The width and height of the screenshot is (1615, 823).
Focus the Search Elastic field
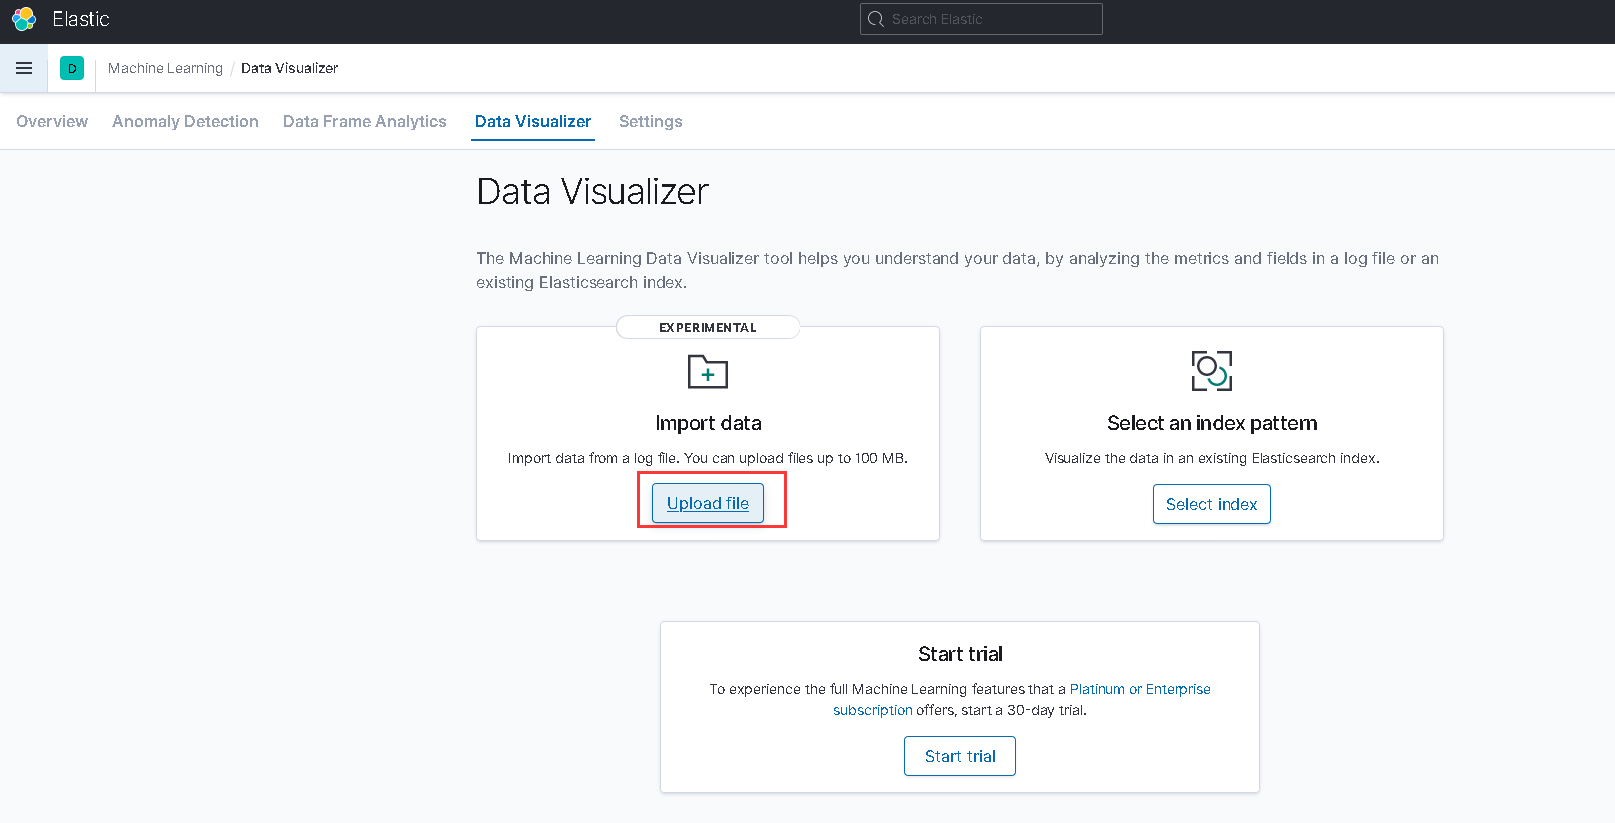(x=990, y=19)
